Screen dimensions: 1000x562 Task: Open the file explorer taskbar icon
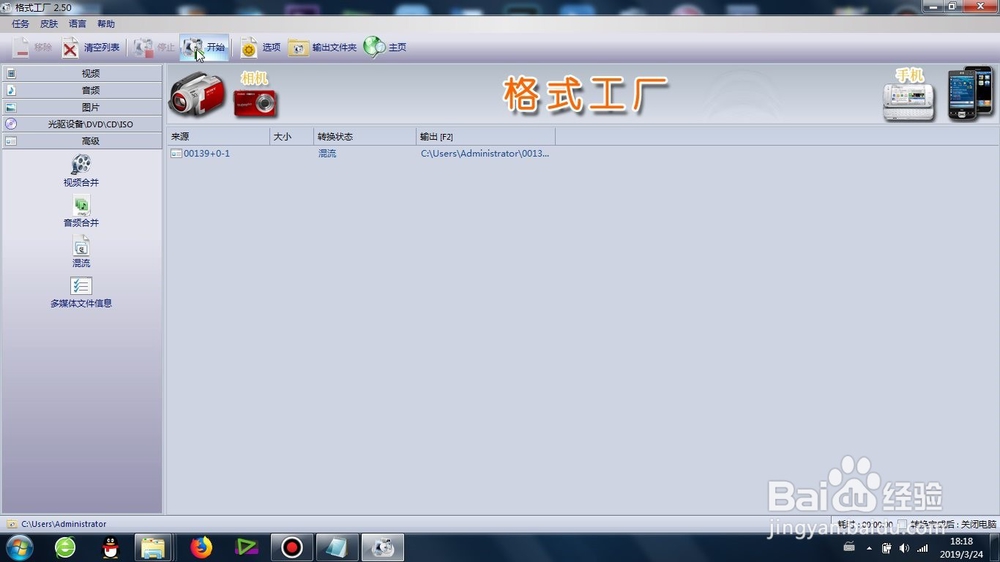point(153,547)
